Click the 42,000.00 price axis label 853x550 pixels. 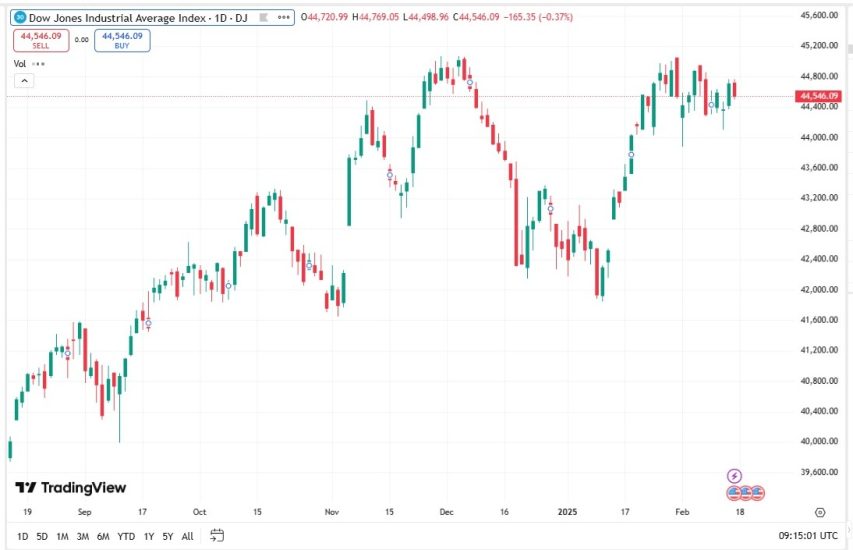(819, 289)
